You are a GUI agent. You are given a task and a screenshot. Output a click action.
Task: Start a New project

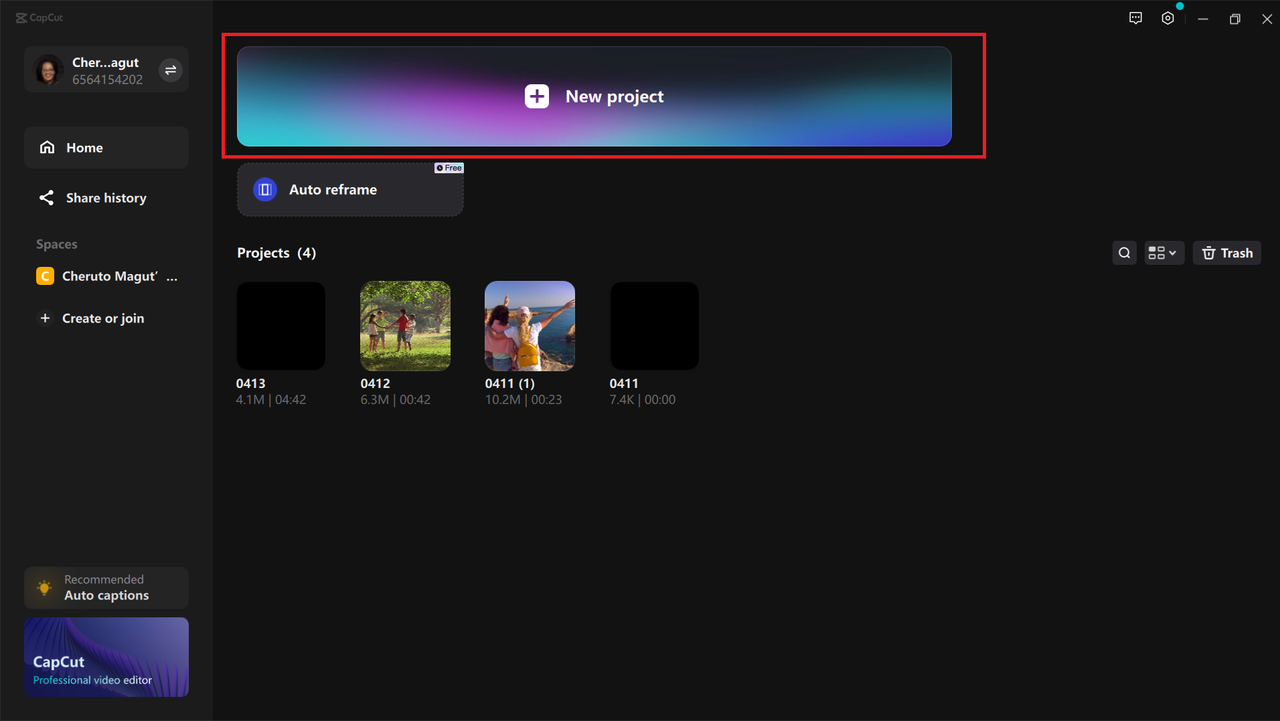[x=593, y=96]
